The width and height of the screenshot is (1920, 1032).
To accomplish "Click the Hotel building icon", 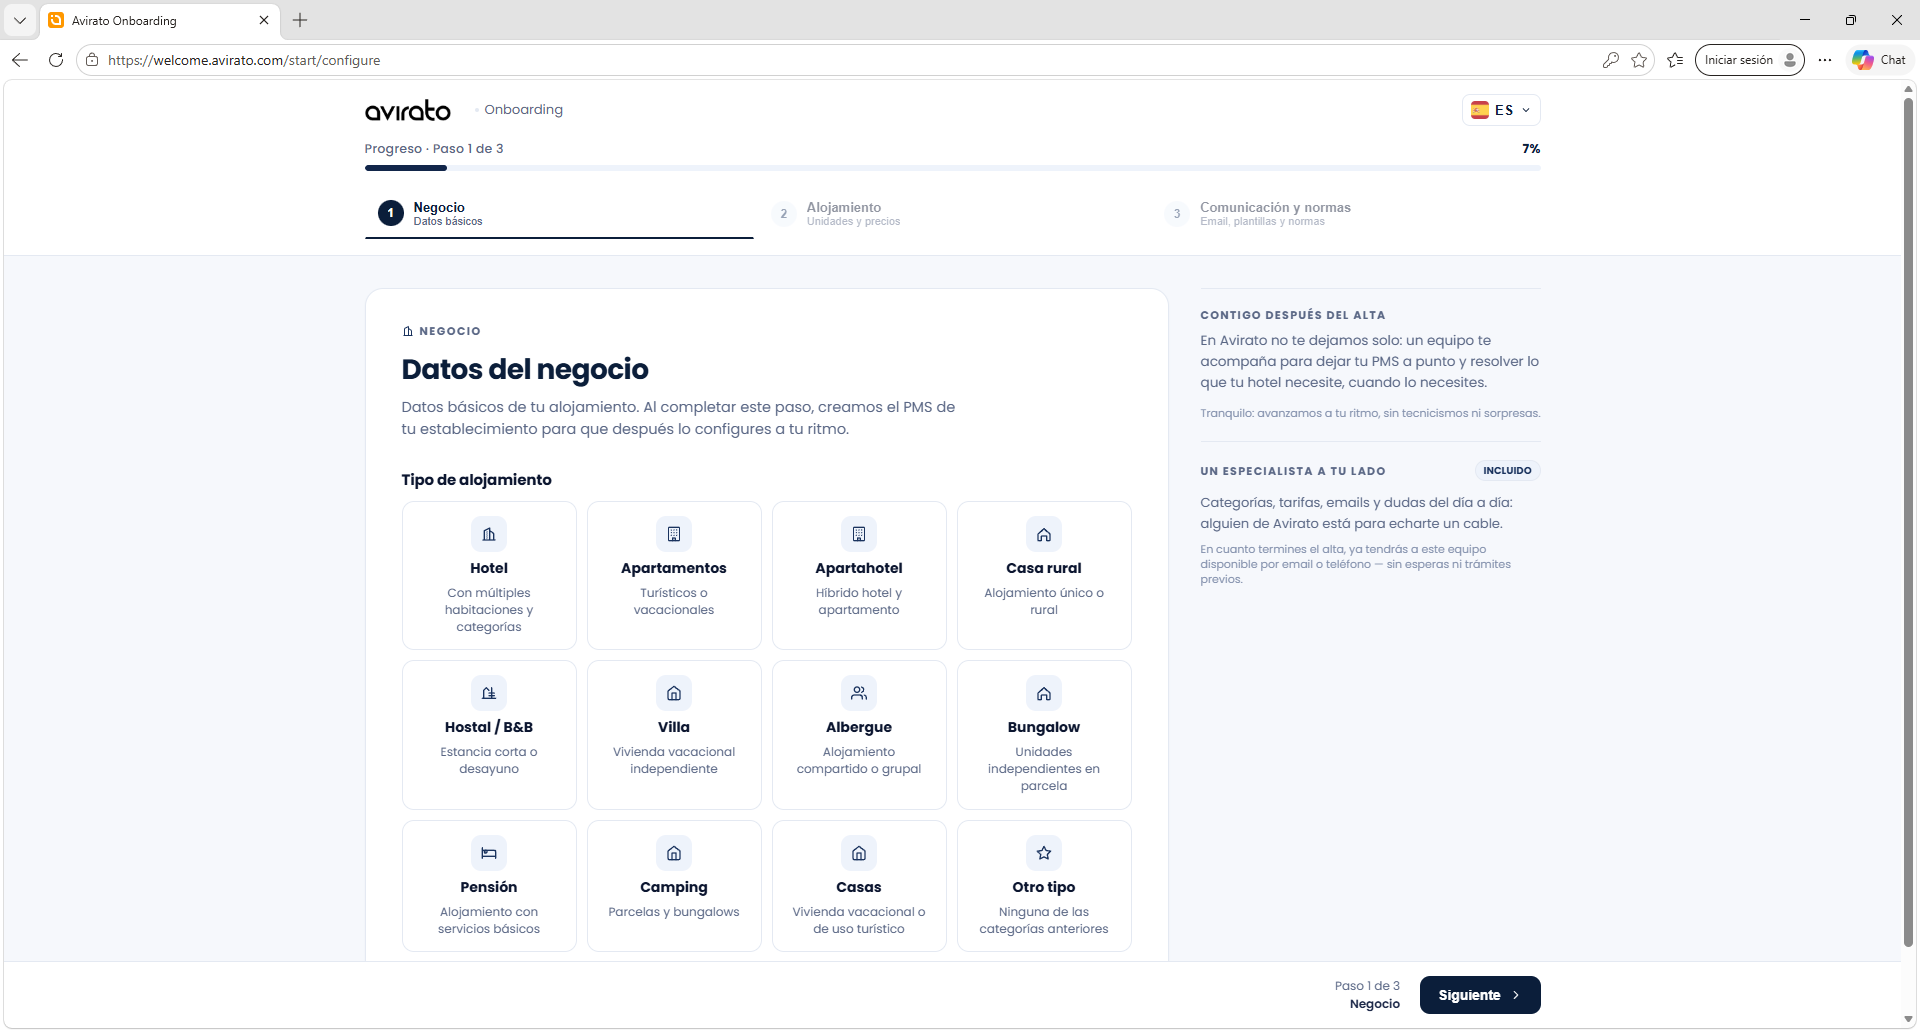I will tap(489, 534).
